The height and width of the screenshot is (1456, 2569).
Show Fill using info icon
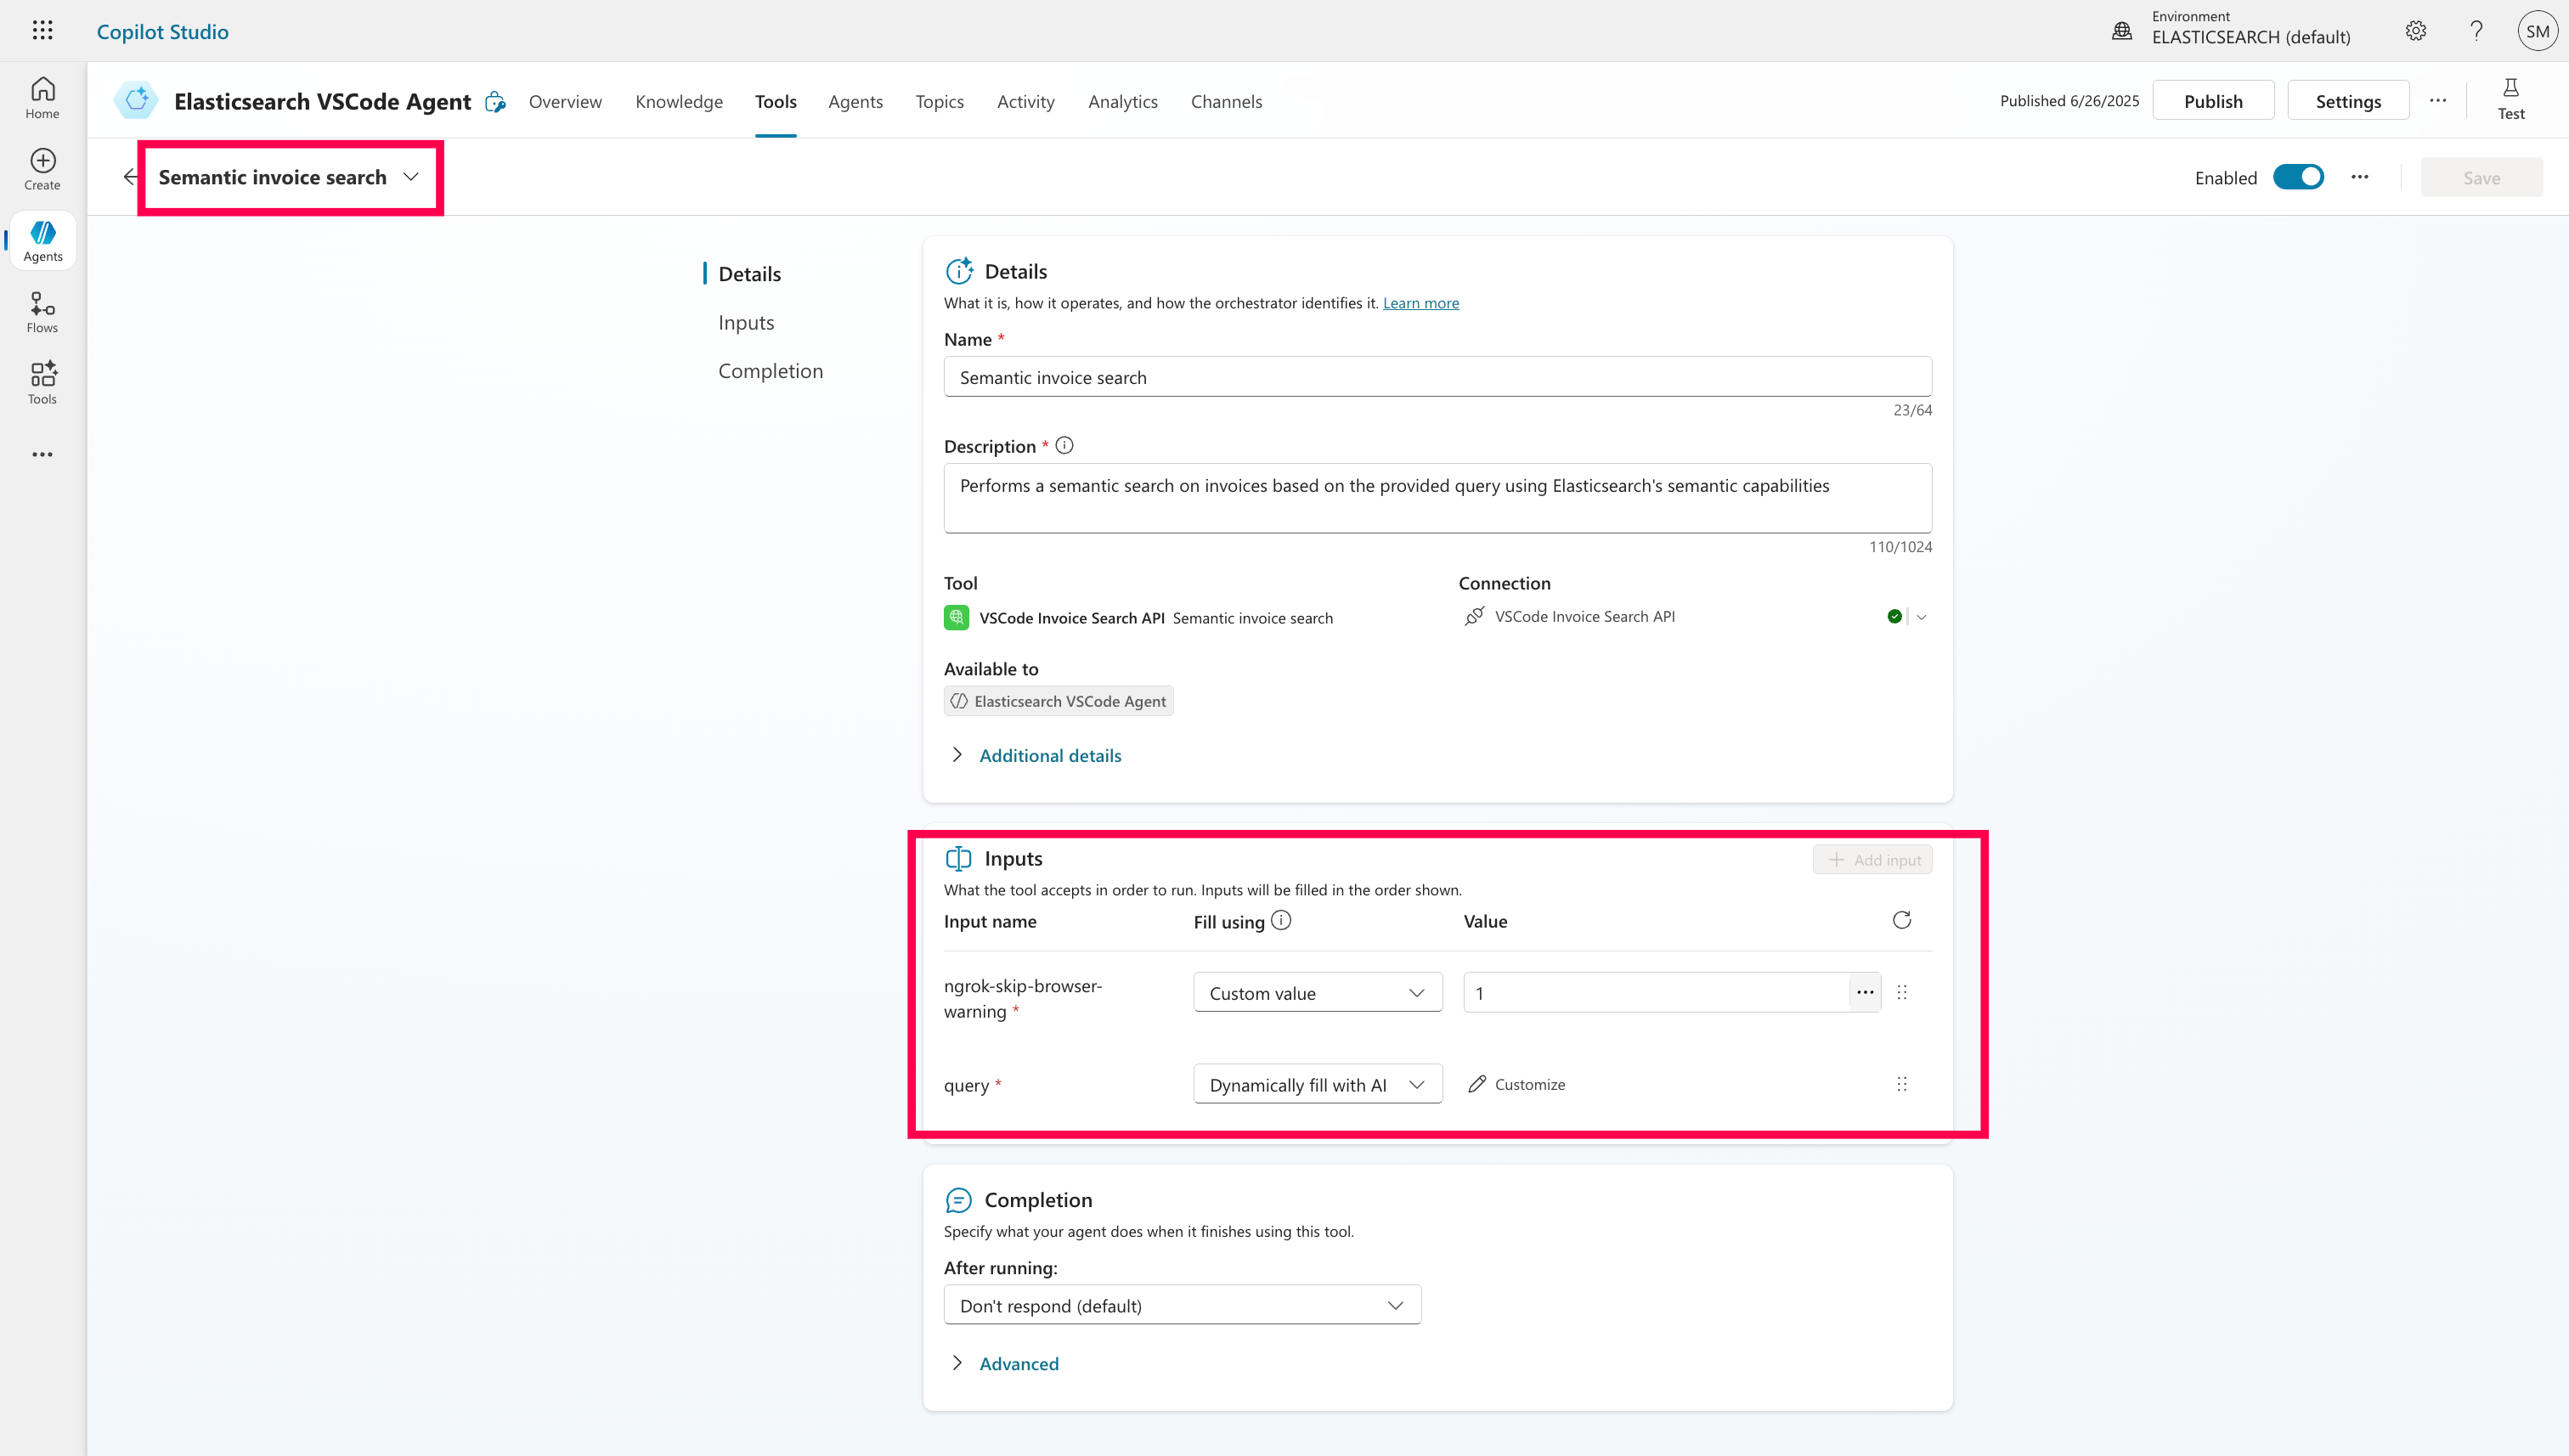pos(1280,920)
